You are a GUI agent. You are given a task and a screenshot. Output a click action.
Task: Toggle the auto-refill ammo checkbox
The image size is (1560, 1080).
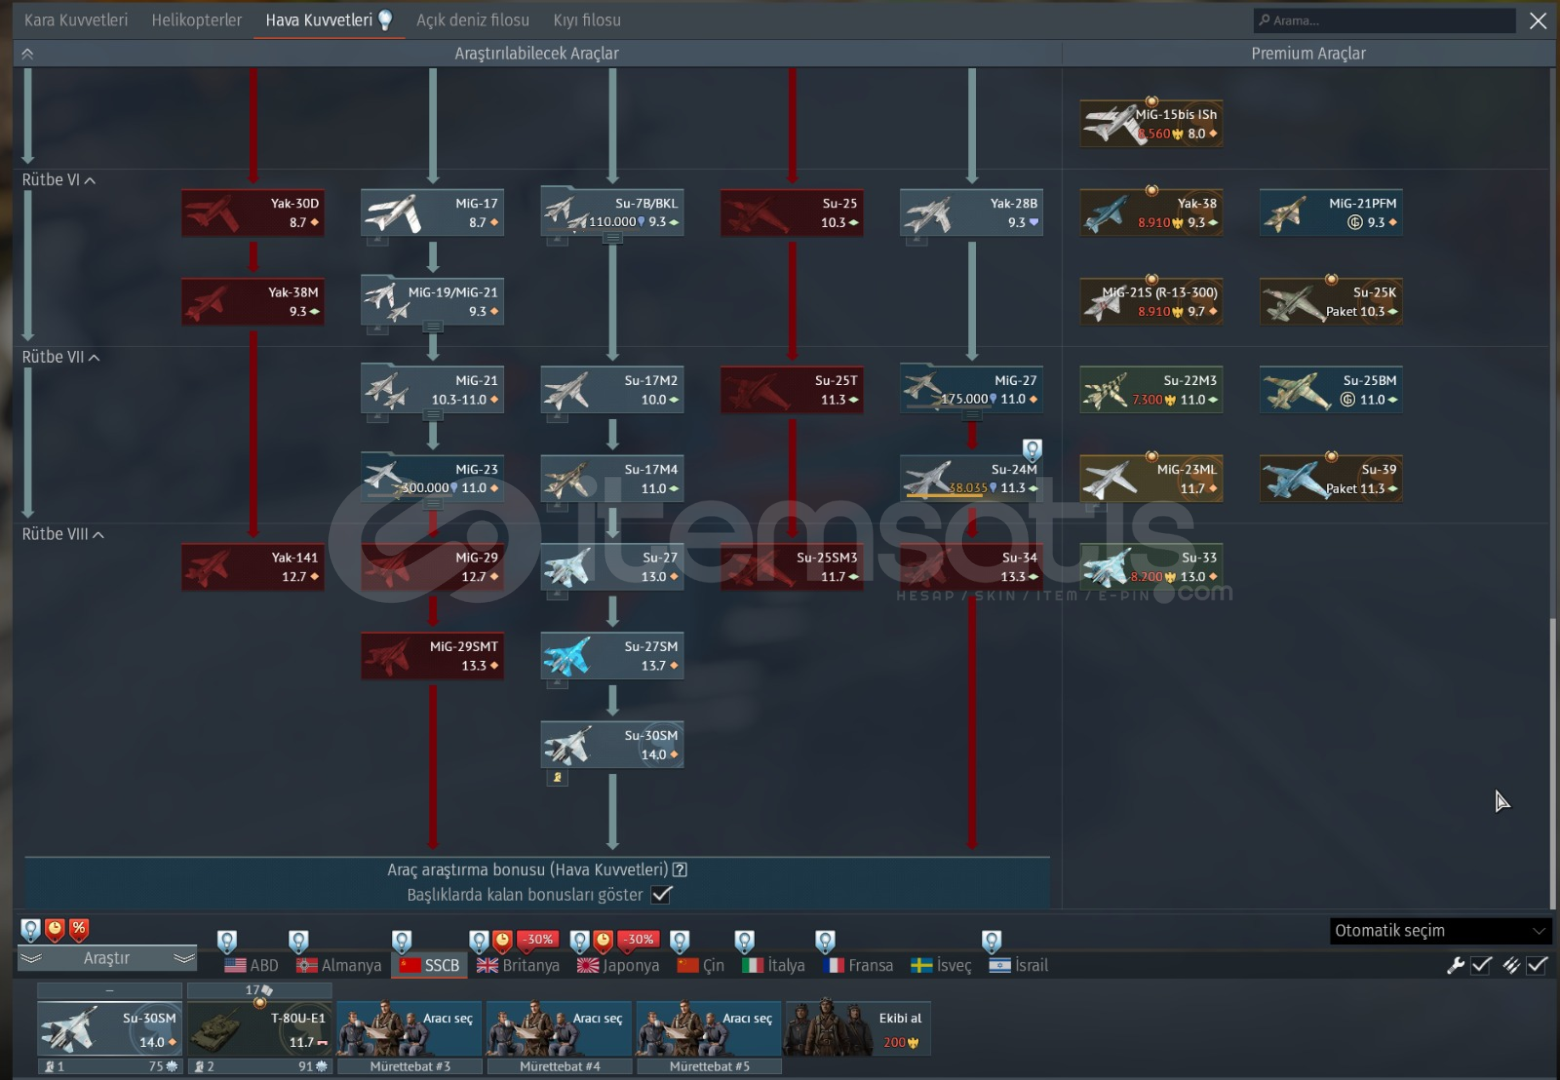[1537, 965]
